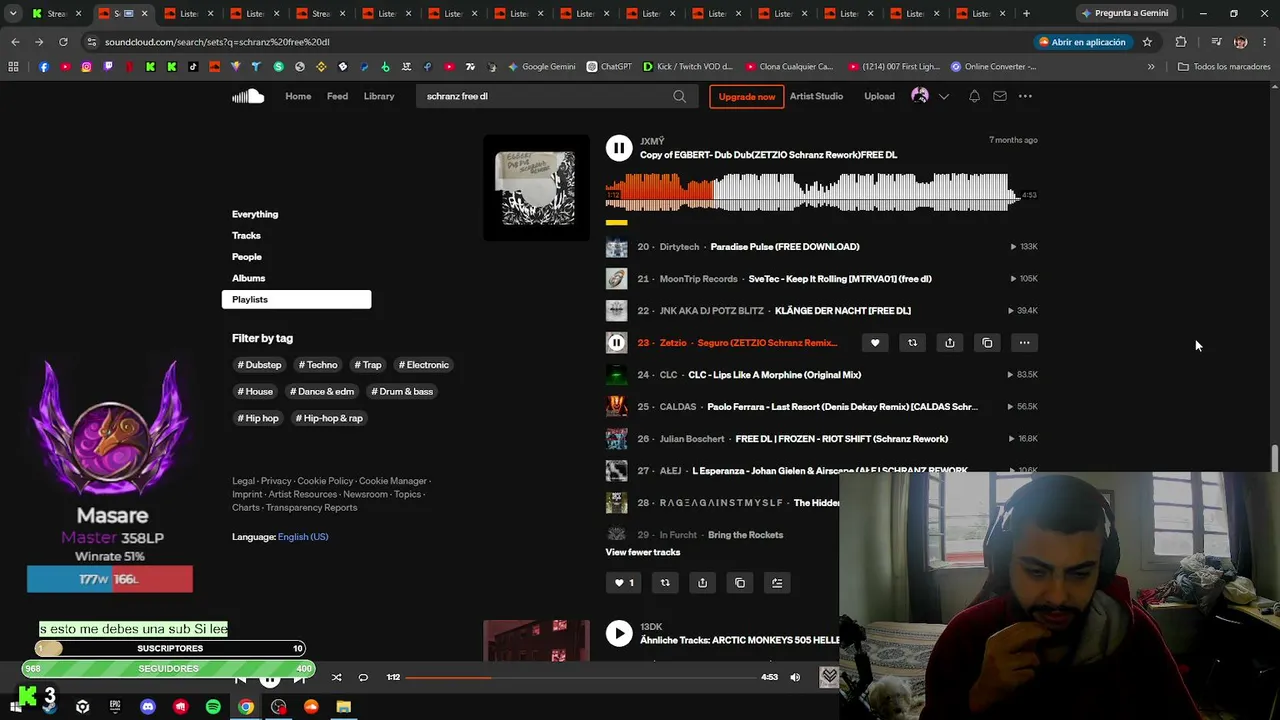Image resolution: width=1280 pixels, height=720 pixels.
Task: Open Chrome three-dot menu
Action: 1264,42
